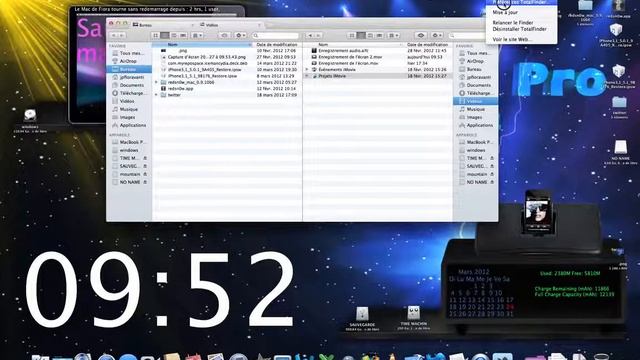640x360 pixels.
Task: Open arrange-by dropdown in Bureau pane toolbar
Action: pyautogui.click(x=198, y=36)
